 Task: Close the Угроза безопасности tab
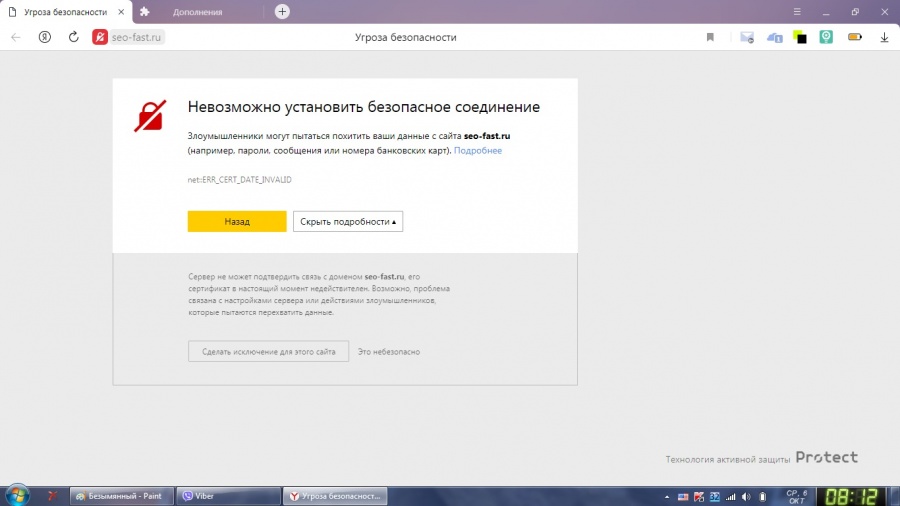coord(121,11)
